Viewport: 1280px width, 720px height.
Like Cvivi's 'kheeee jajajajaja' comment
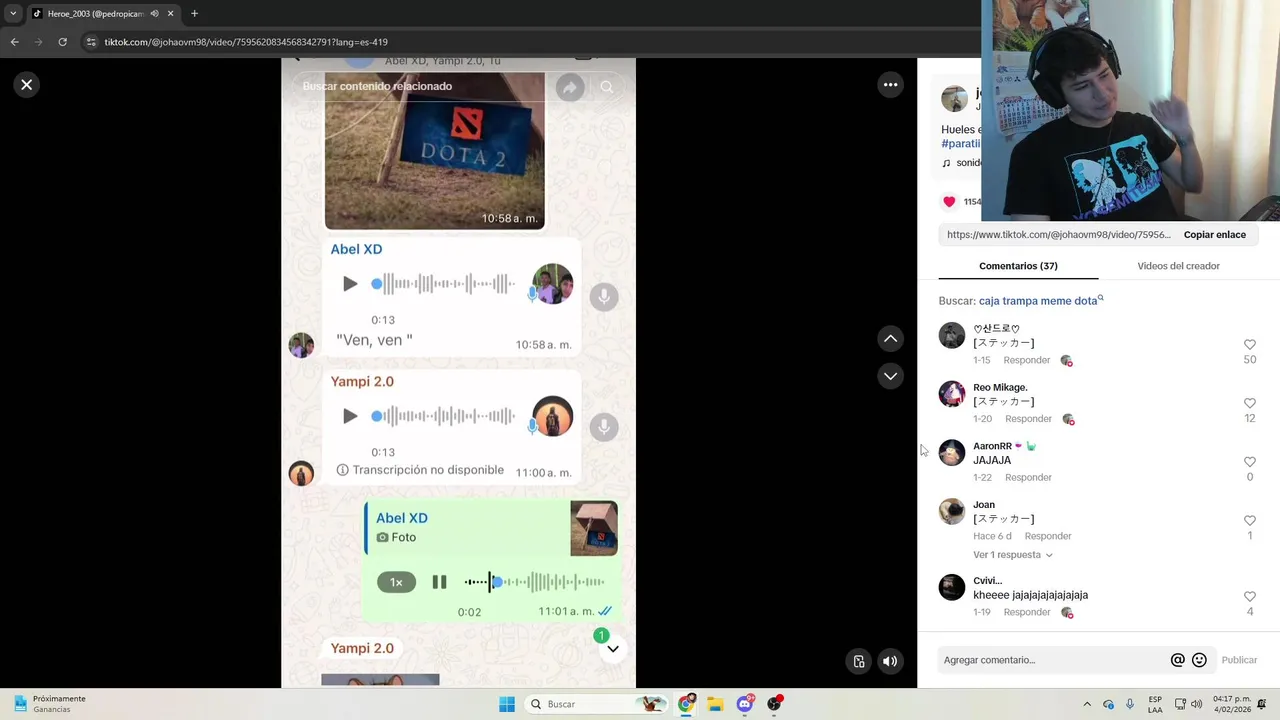tap(1249, 597)
